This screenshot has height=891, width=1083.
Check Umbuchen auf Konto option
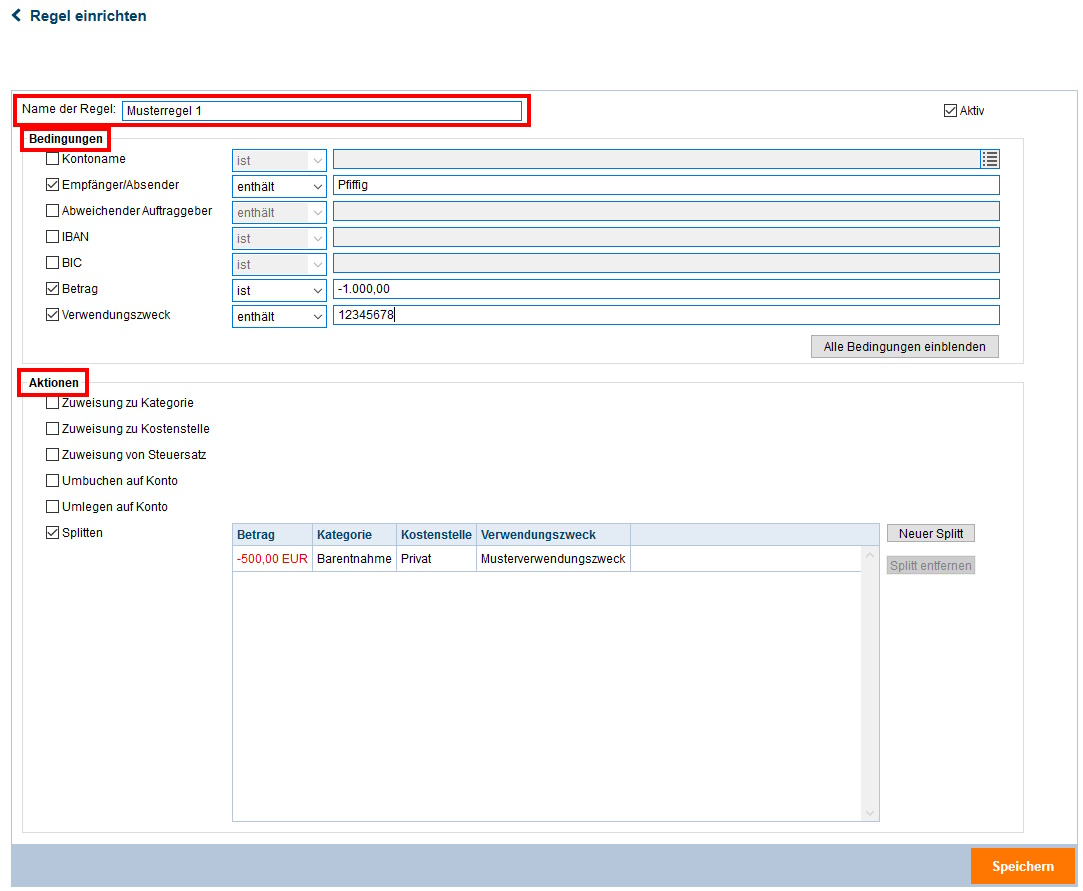[53, 481]
